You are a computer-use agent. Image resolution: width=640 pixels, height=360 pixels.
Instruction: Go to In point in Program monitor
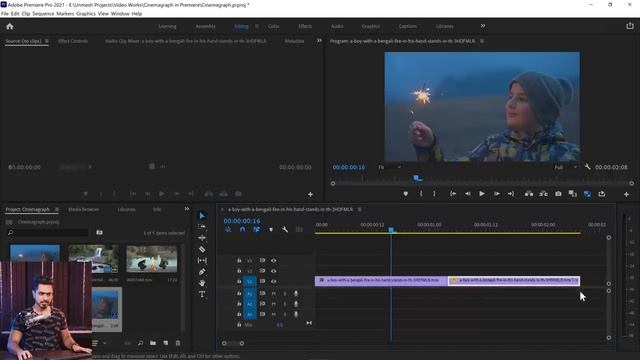point(453,194)
